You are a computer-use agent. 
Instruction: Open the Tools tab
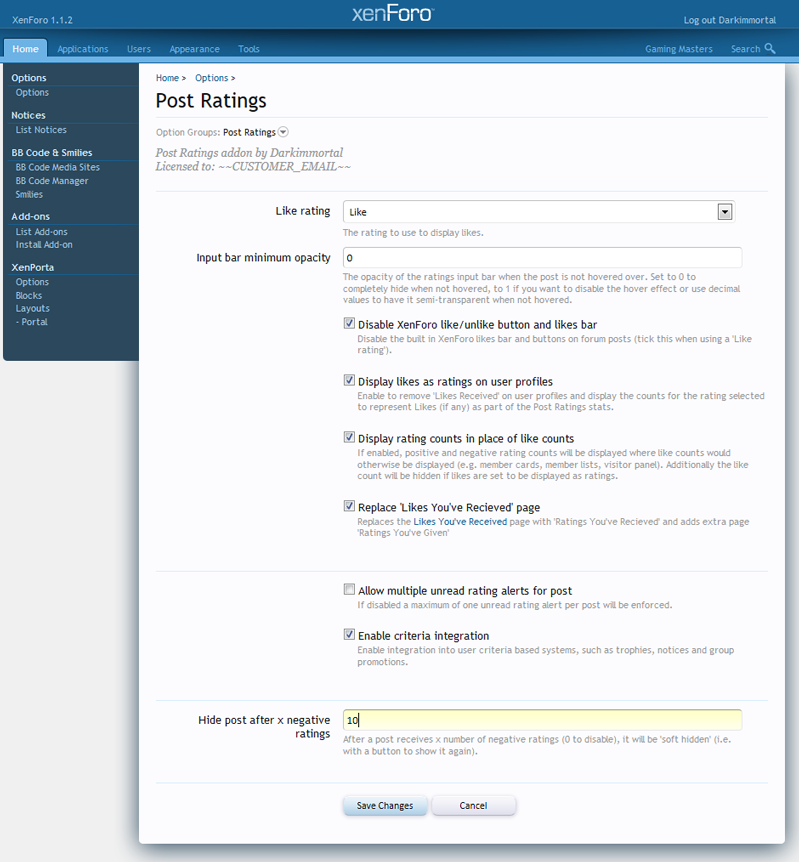click(x=249, y=49)
